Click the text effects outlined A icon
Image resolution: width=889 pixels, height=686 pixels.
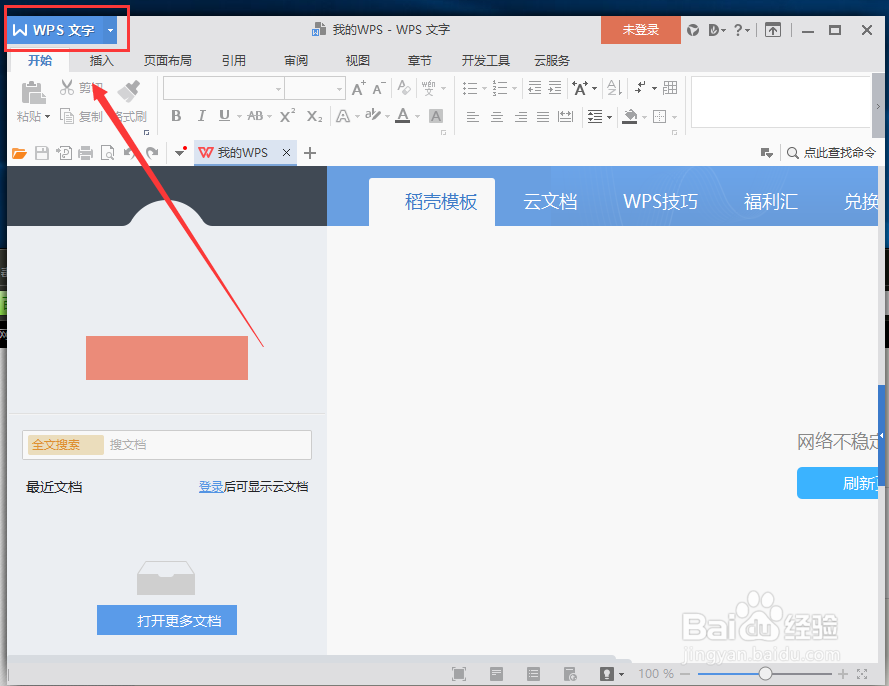tap(342, 116)
